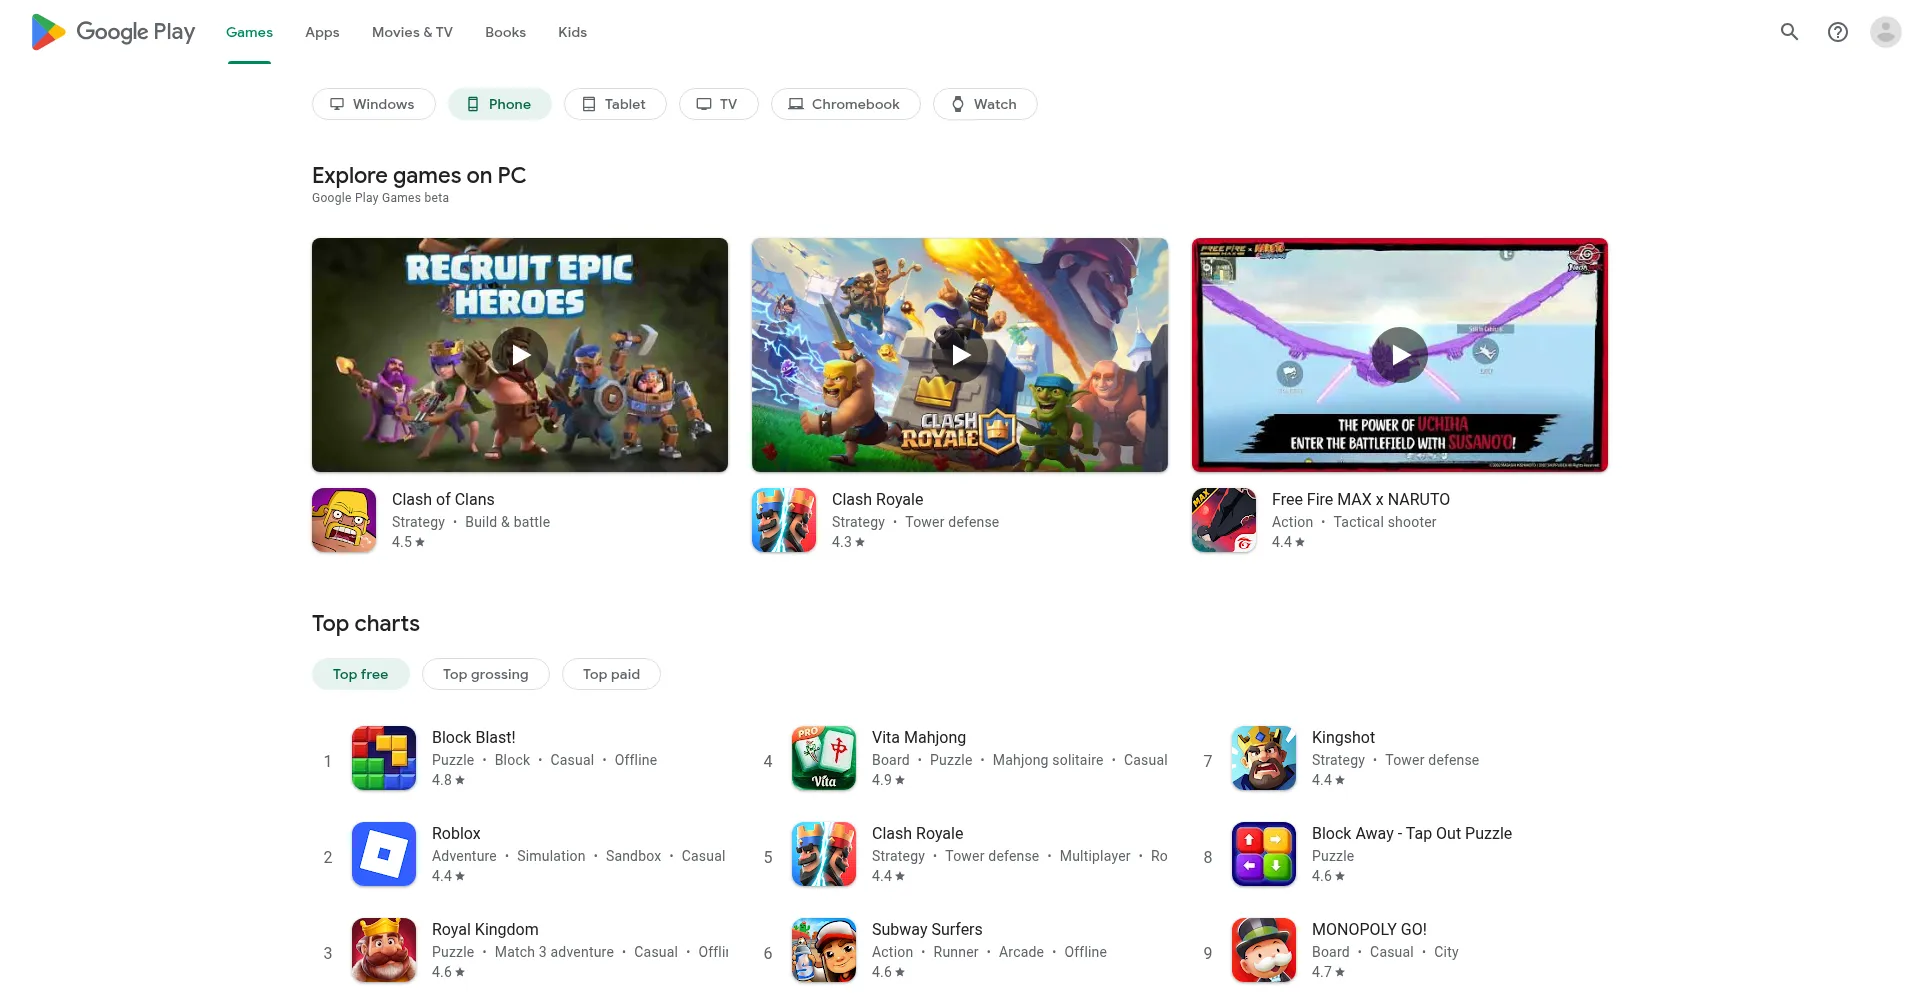Click 'Build & battle' under Clash of Clans
This screenshot has width=1920, height=993.
507,522
